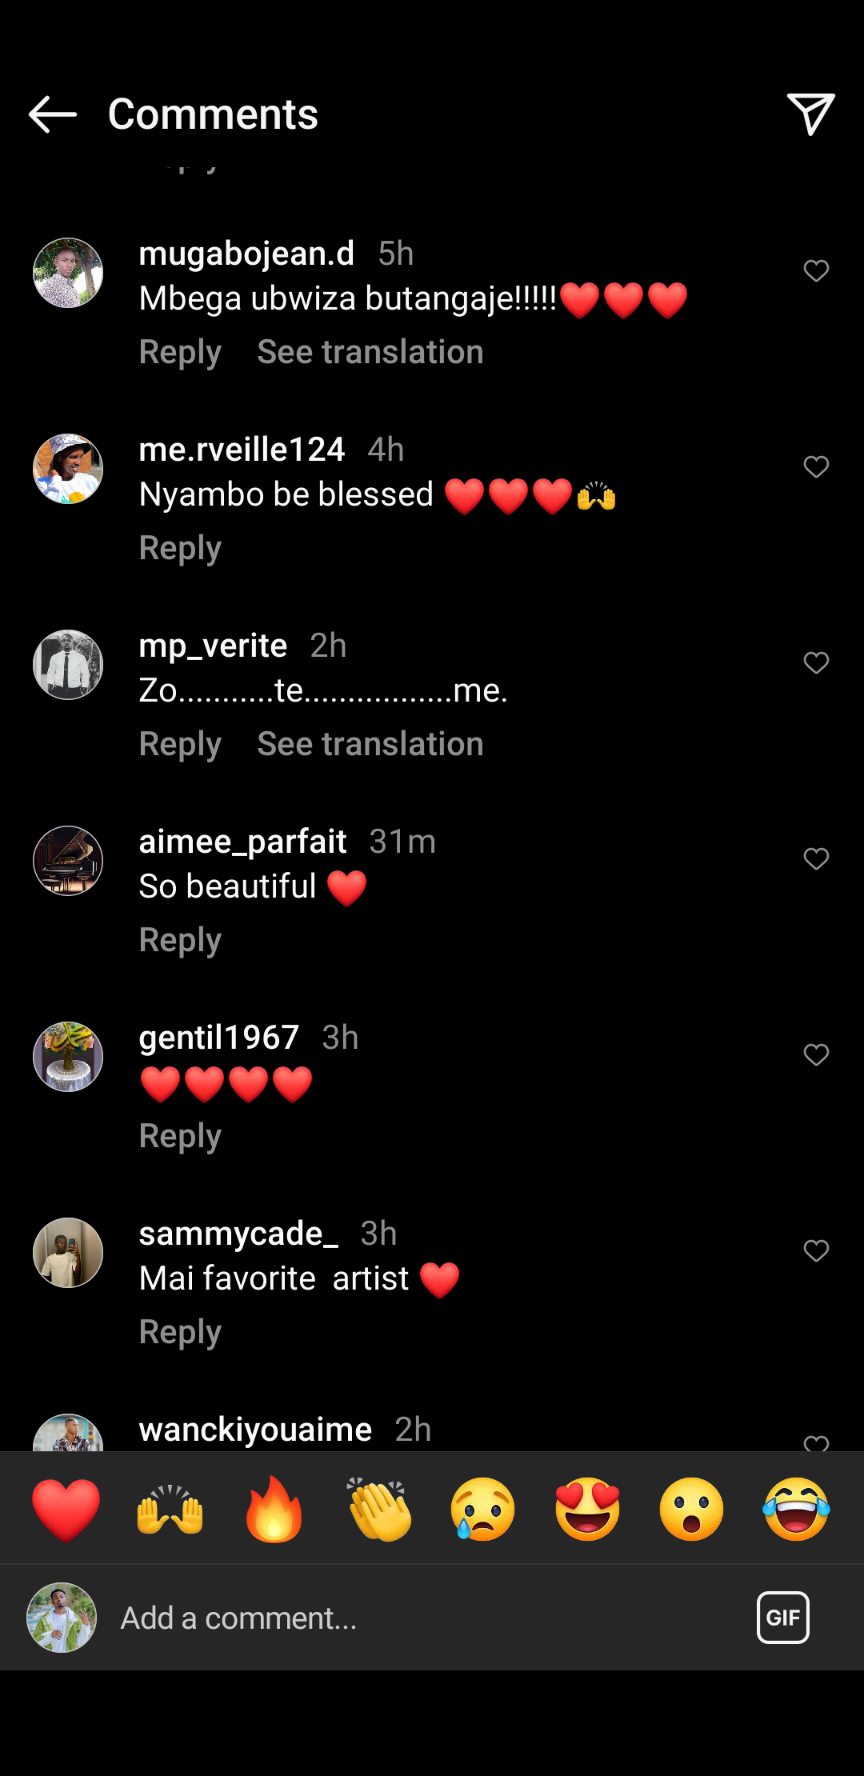This screenshot has height=1776, width=864.
Task: Like aimee_parfait's comment with the heart
Action: click(x=816, y=859)
